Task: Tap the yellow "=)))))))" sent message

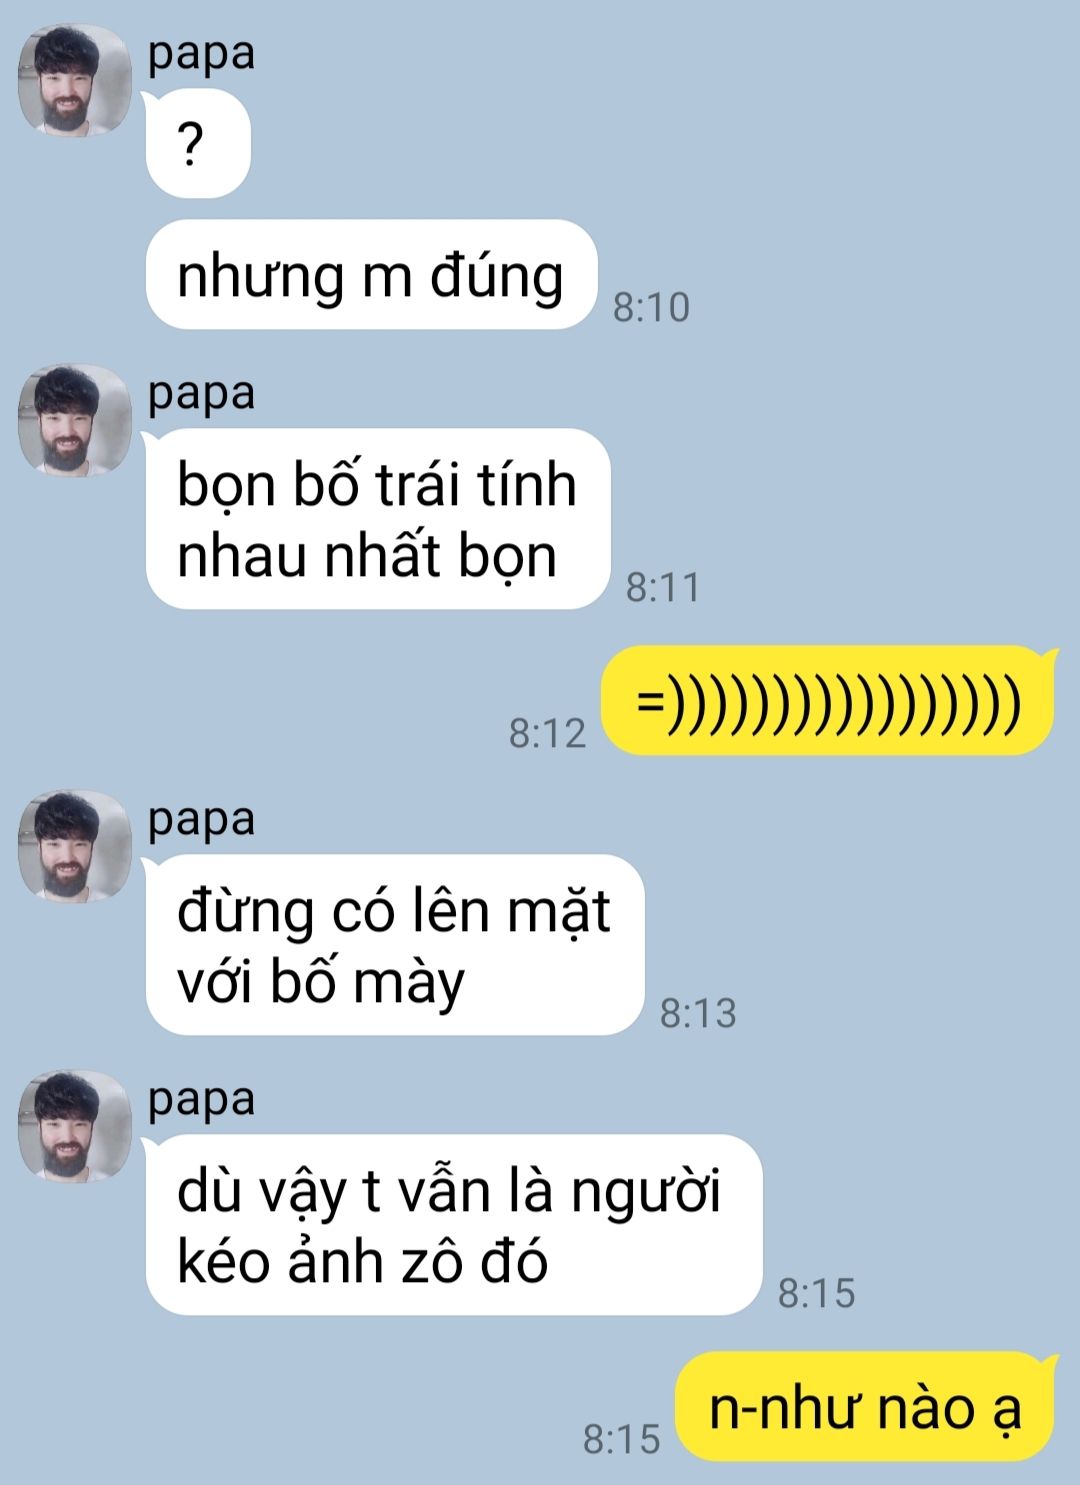Action: (x=828, y=700)
